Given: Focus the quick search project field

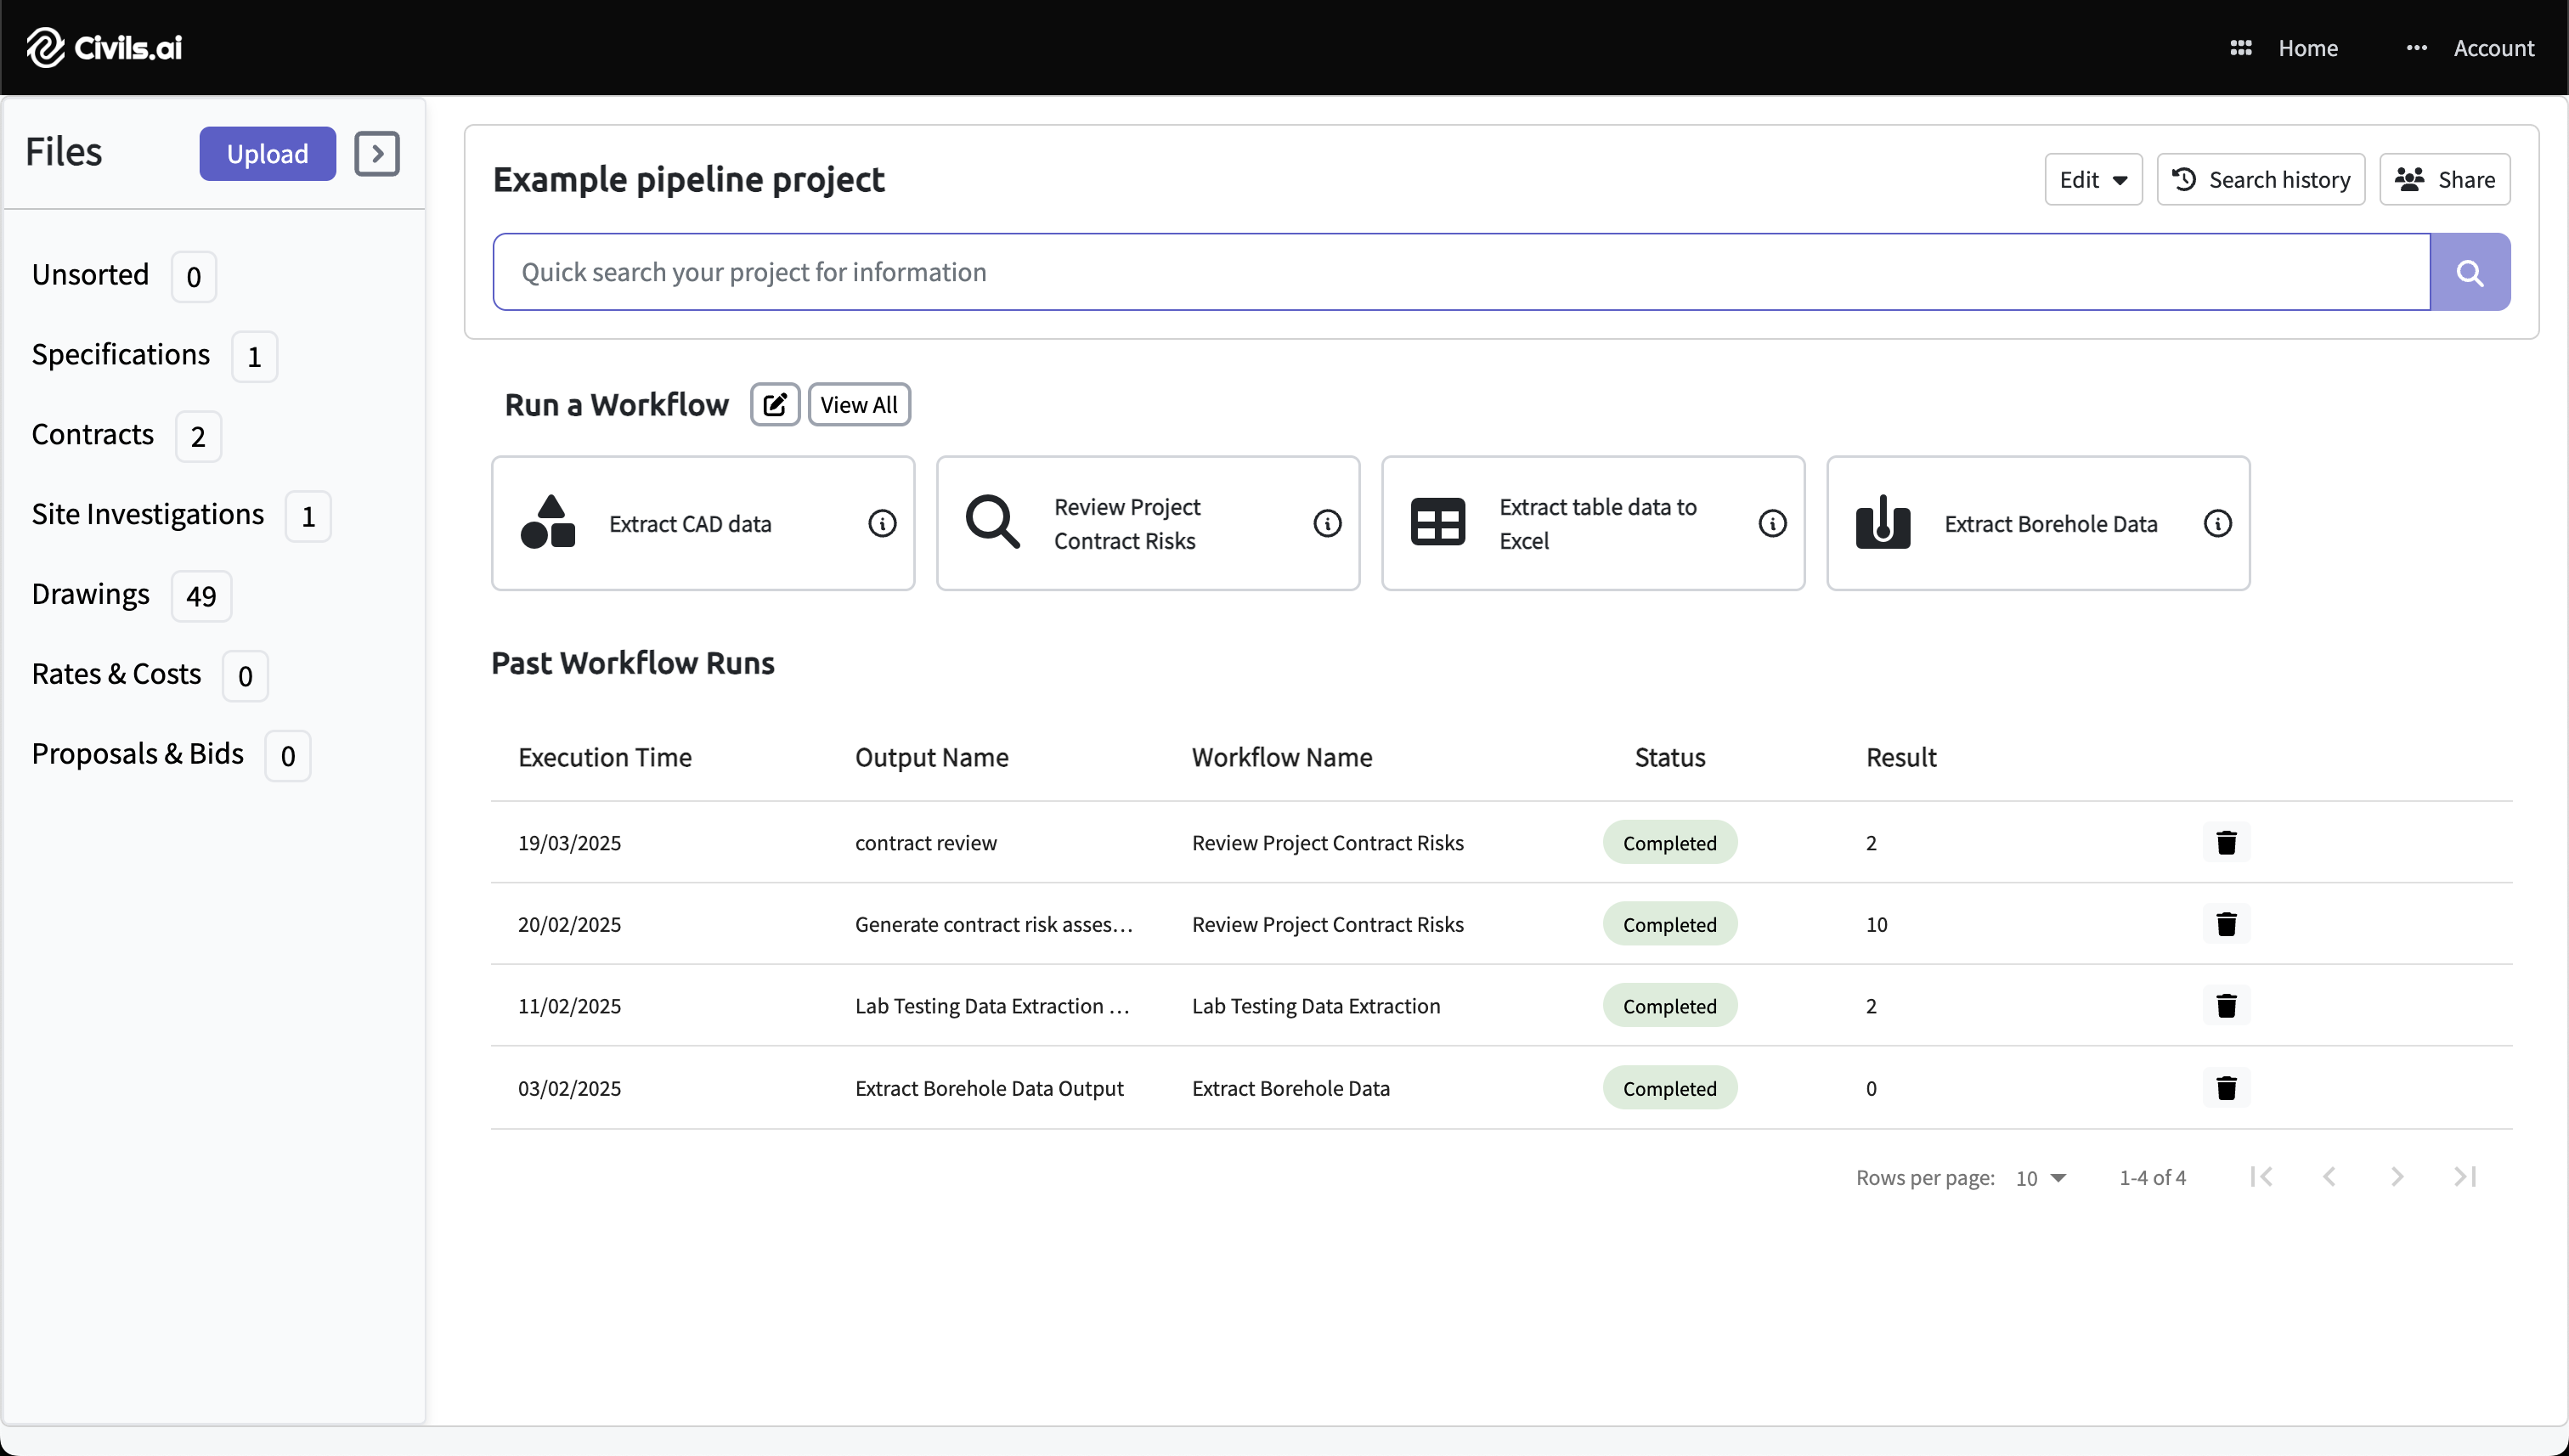Looking at the screenshot, I should 1461,272.
